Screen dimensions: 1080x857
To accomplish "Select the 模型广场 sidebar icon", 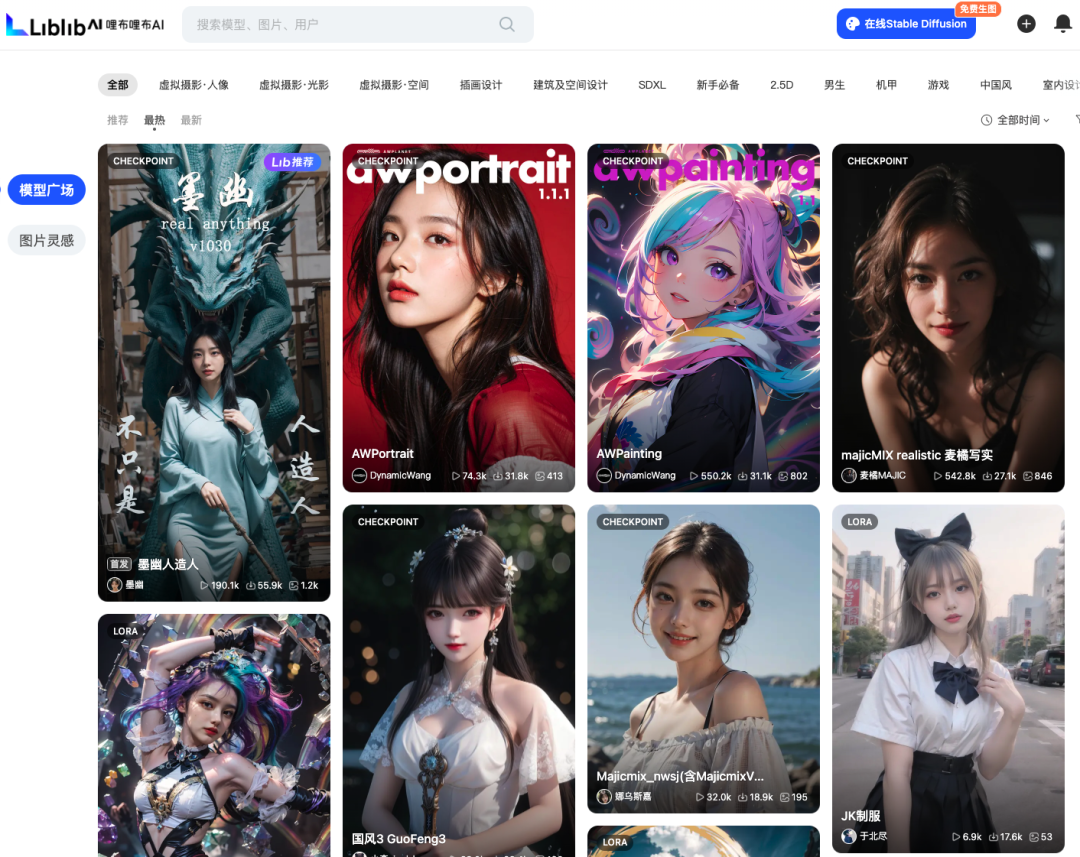I will [46, 189].
